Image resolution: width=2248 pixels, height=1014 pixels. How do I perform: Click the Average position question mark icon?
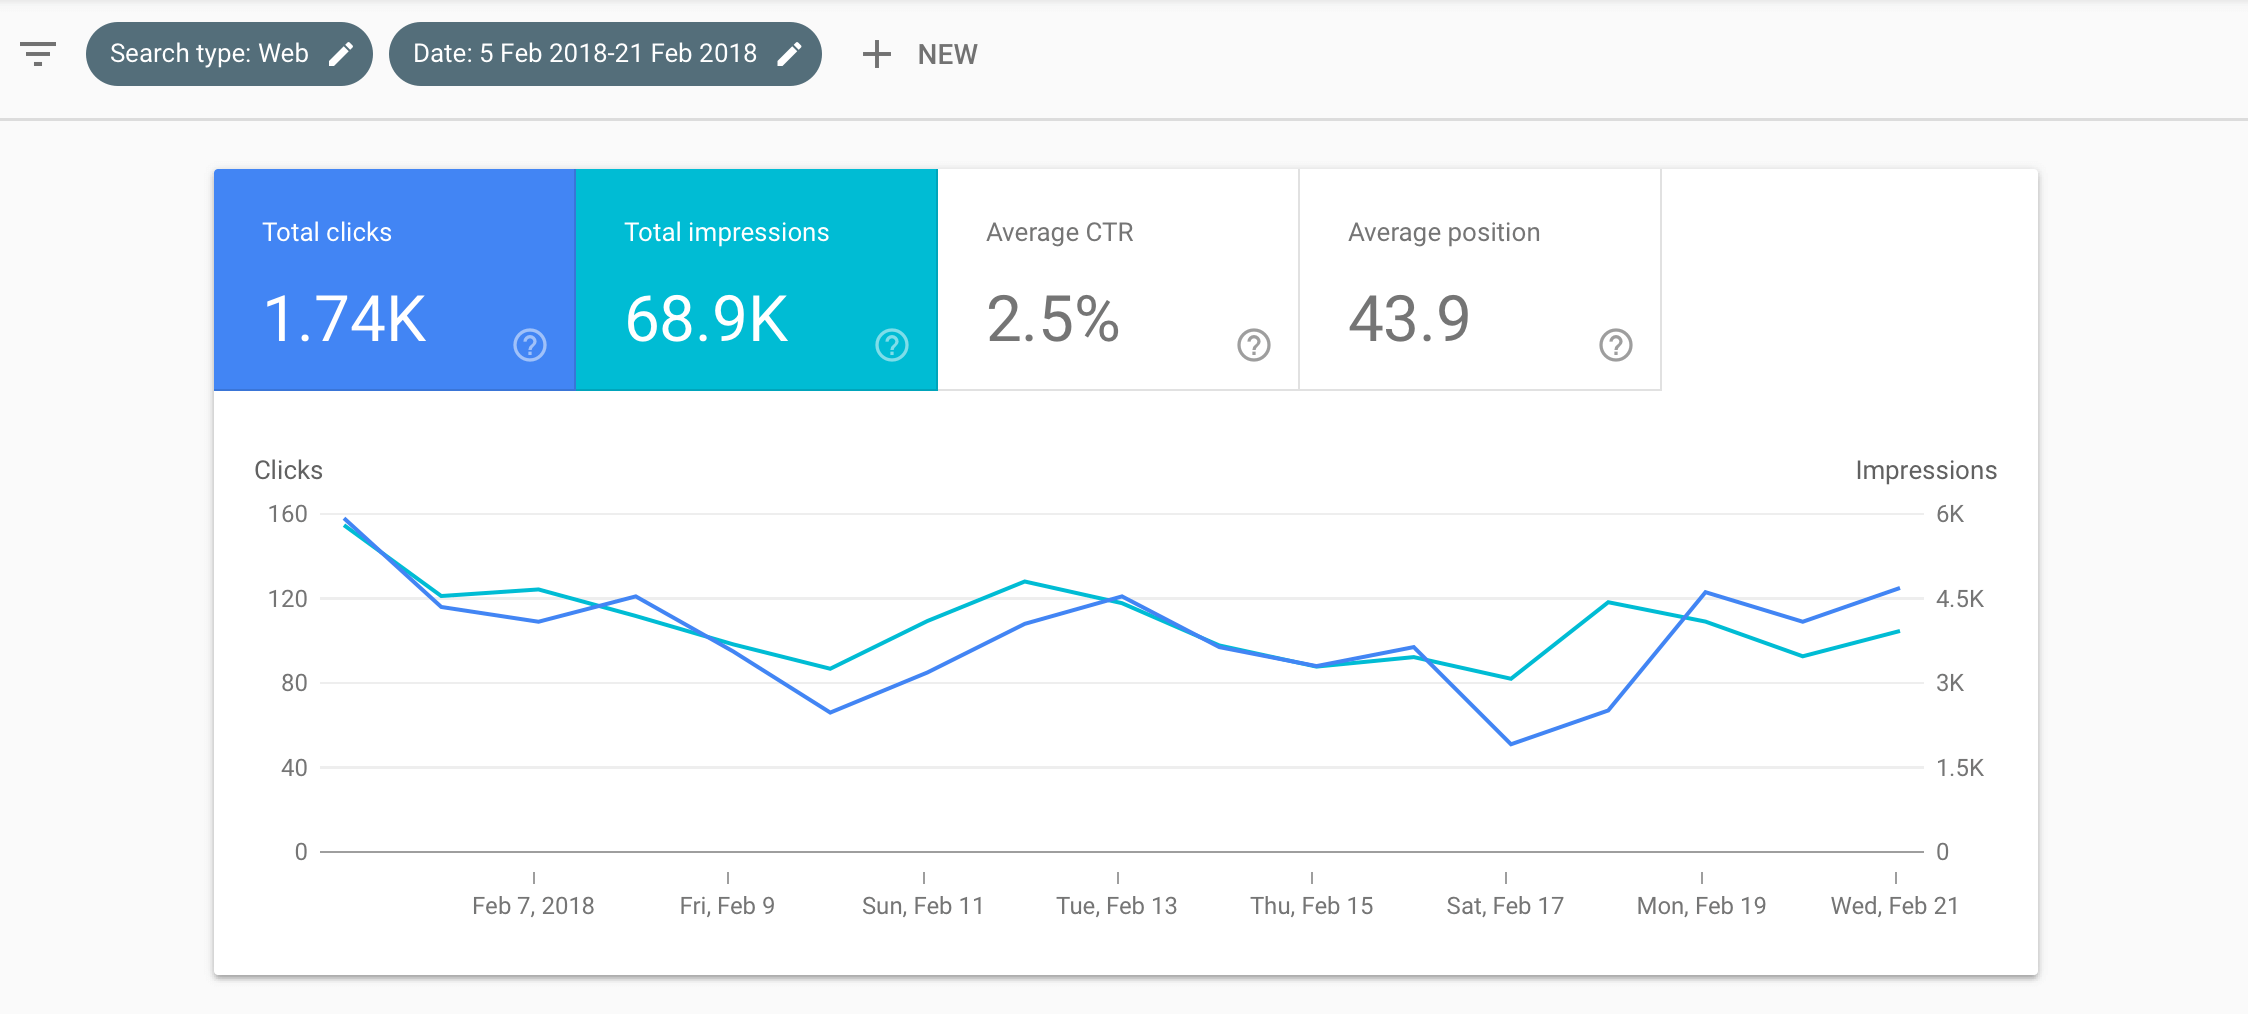[x=1615, y=345]
